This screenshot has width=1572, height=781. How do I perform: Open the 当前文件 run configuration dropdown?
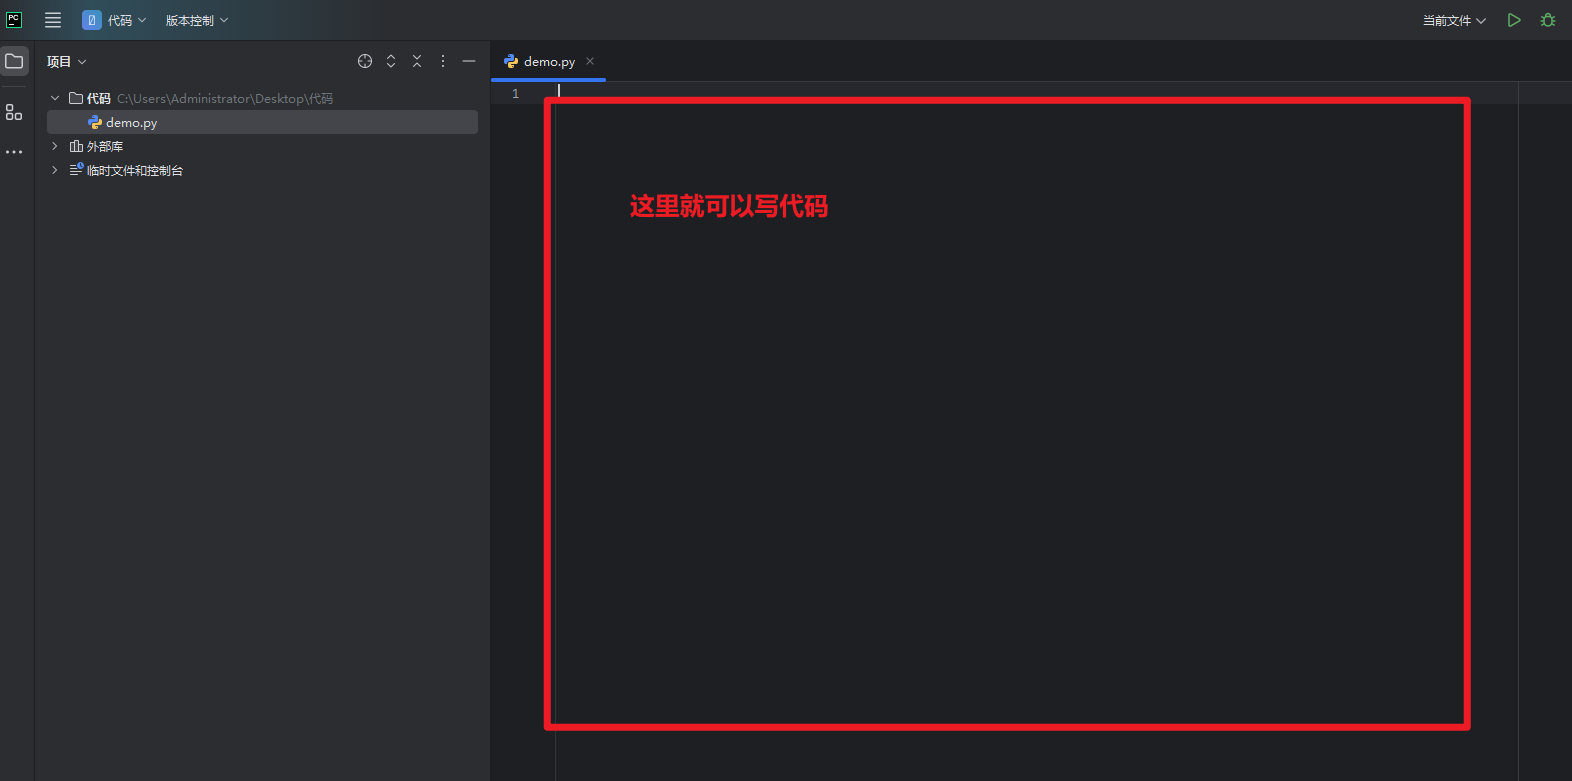coord(1454,20)
